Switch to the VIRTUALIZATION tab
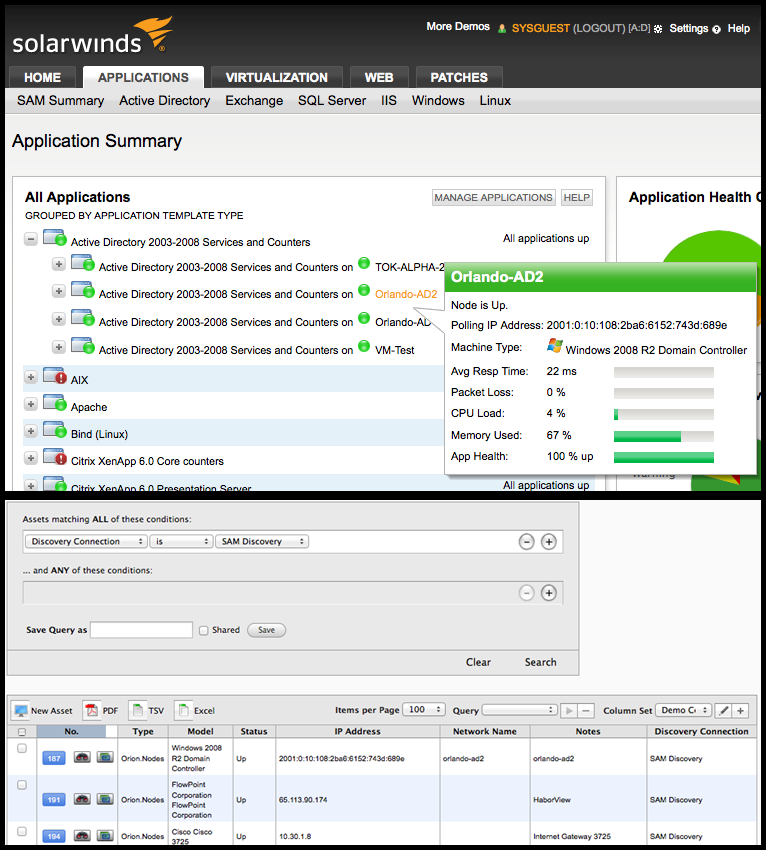The height and width of the screenshot is (850, 766). click(276, 78)
